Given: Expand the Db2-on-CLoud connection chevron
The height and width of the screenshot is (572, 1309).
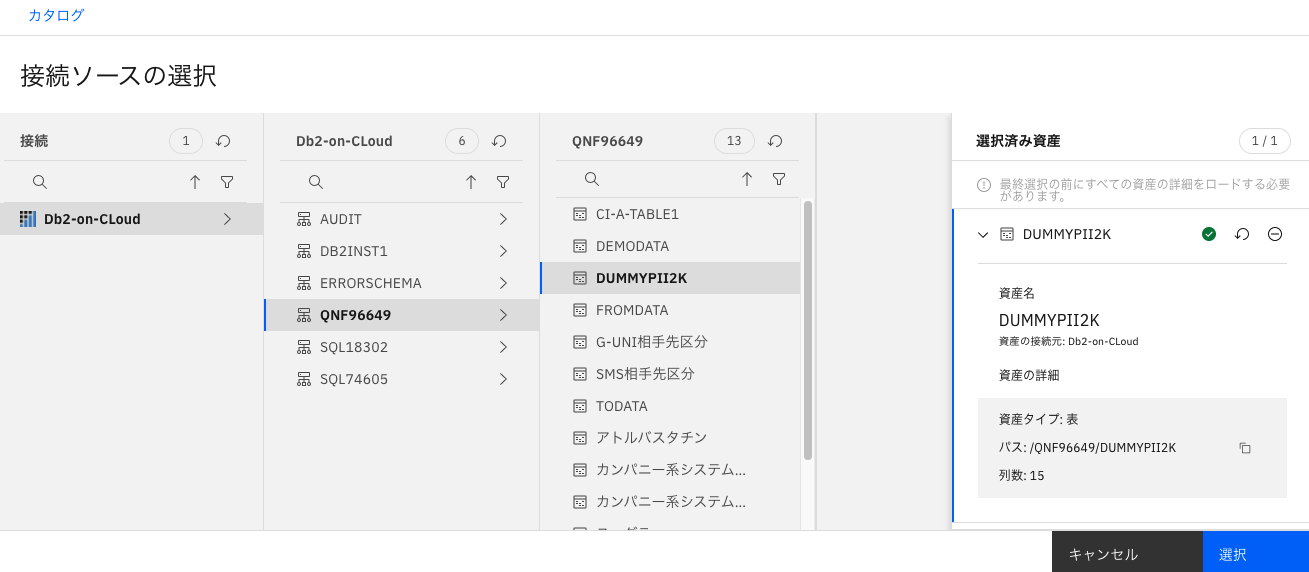Looking at the screenshot, I should (x=227, y=219).
